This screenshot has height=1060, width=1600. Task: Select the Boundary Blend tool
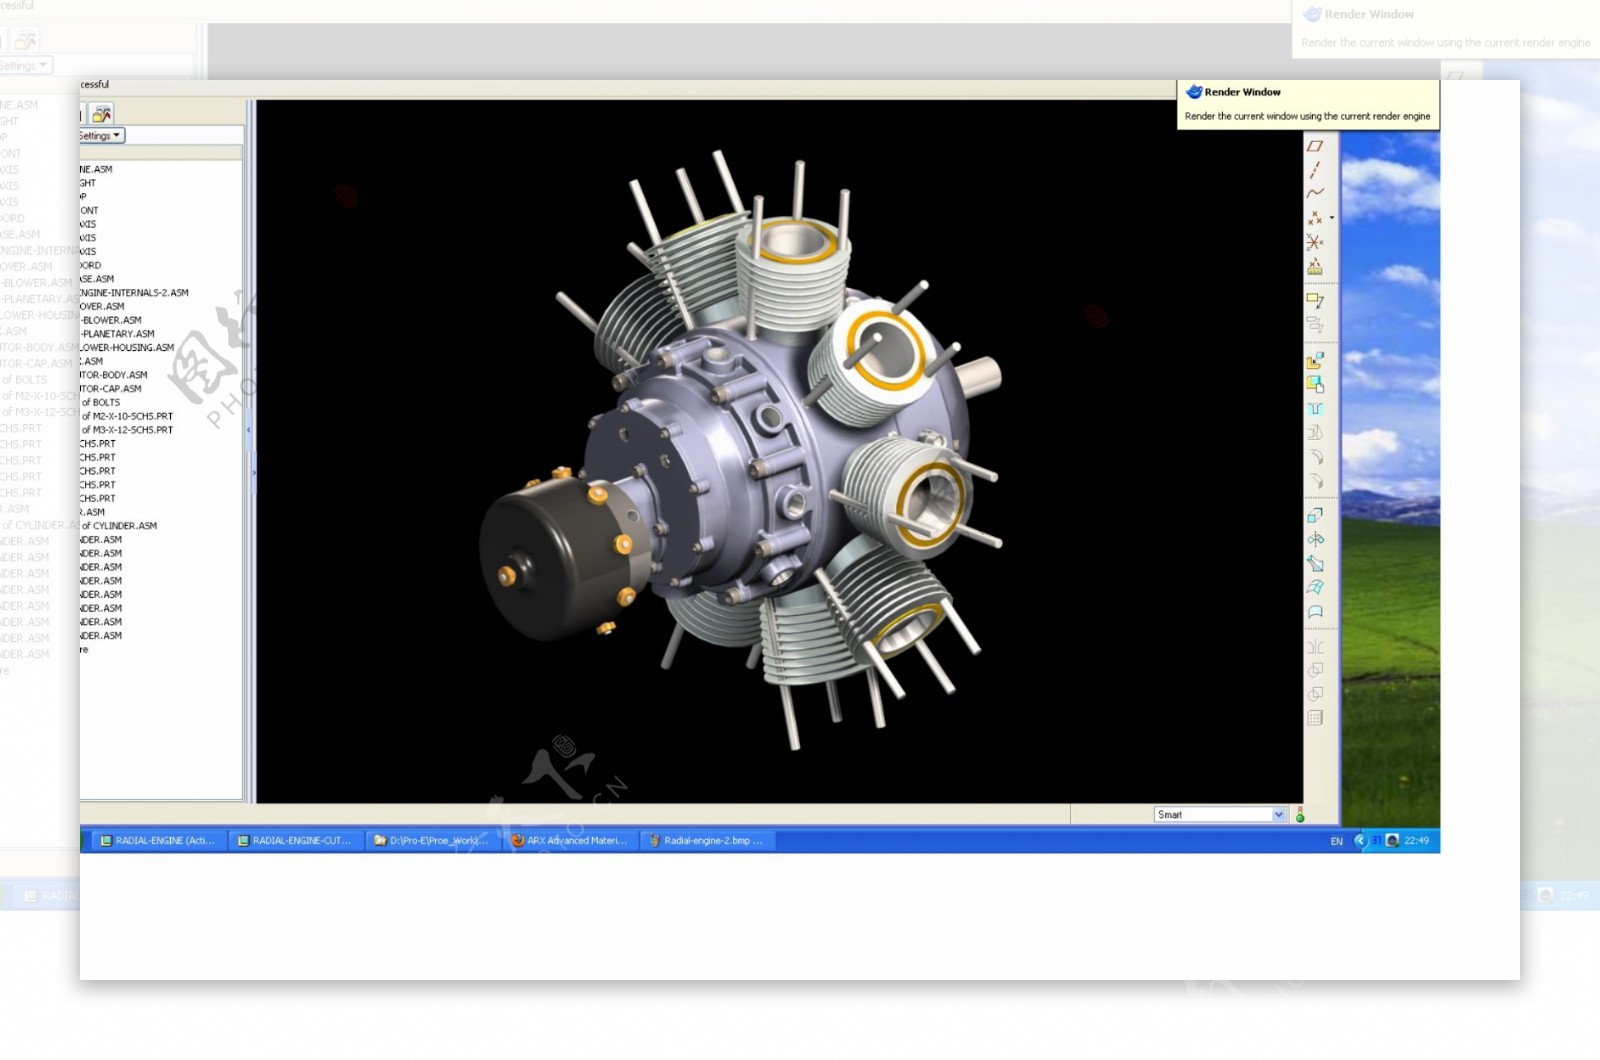click(1315, 587)
